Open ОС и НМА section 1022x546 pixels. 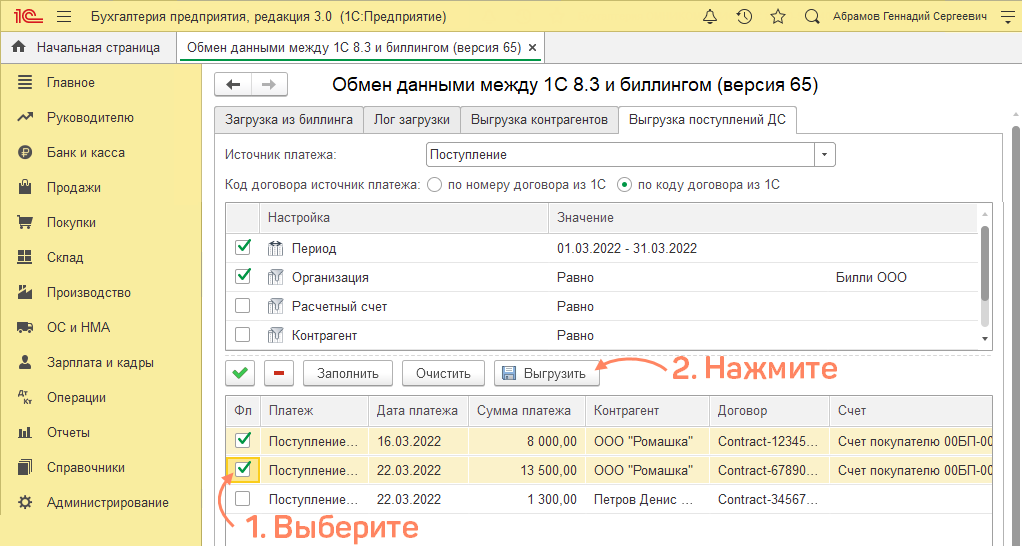[78, 327]
